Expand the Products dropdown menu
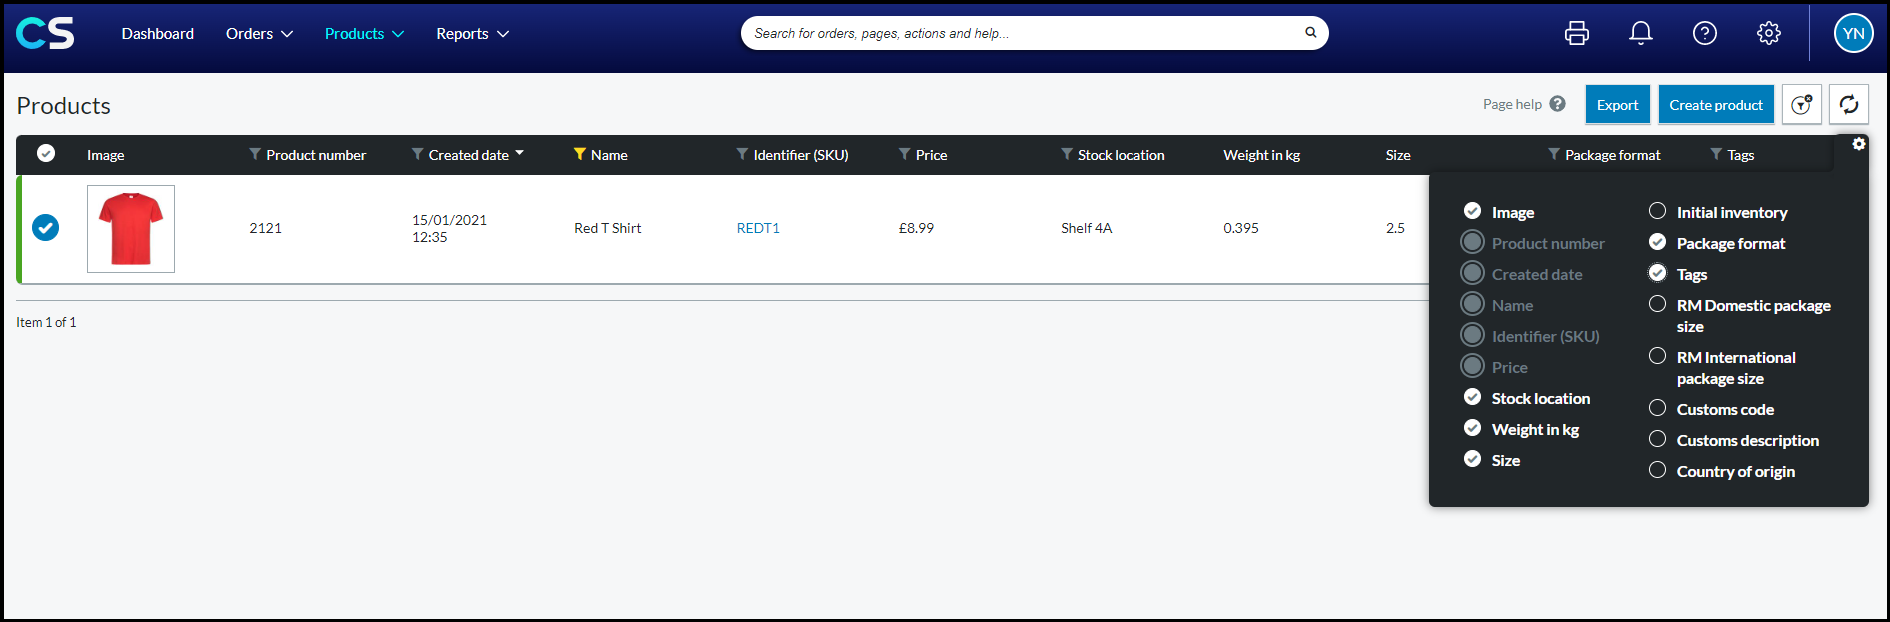Screen dimensions: 1890x622 (x=364, y=34)
